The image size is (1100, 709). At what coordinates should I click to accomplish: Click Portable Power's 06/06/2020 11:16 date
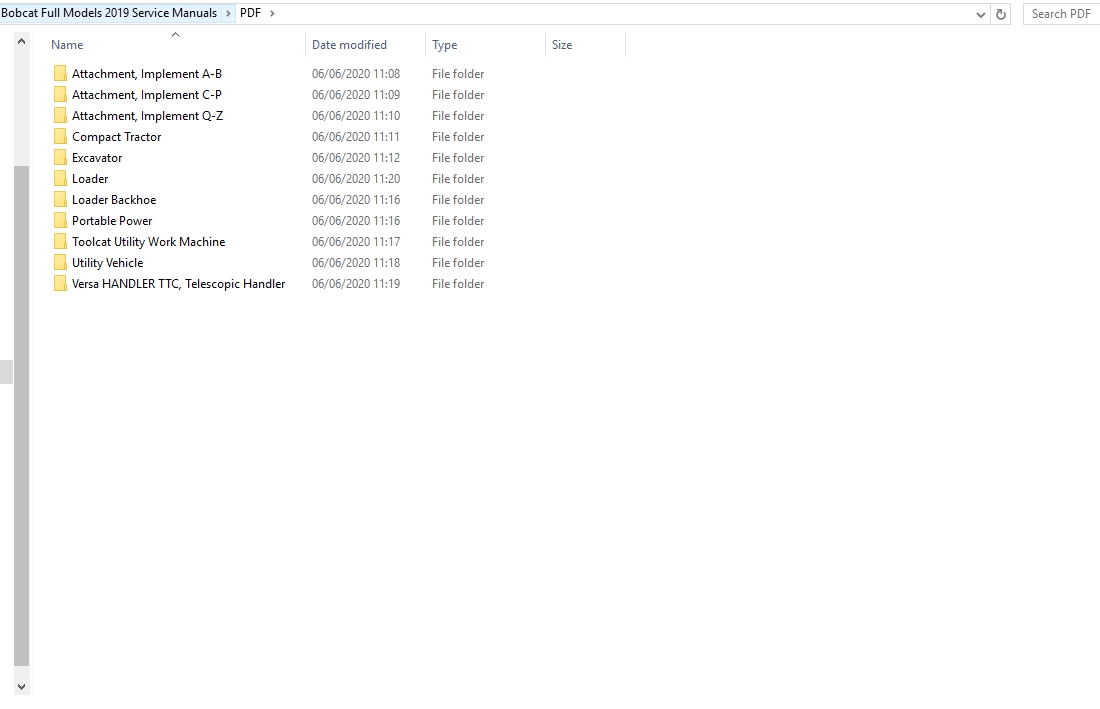[356, 221]
